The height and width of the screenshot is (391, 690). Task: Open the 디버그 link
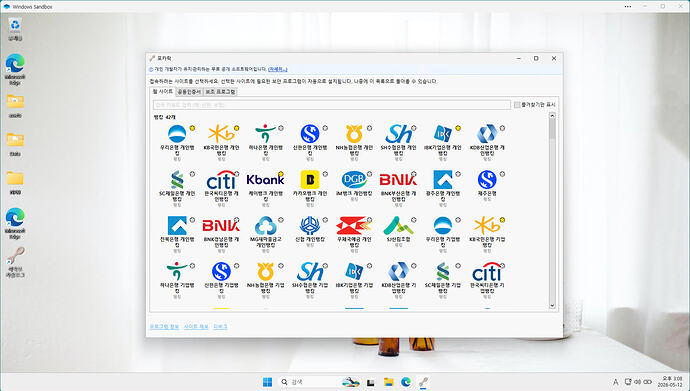pos(220,327)
